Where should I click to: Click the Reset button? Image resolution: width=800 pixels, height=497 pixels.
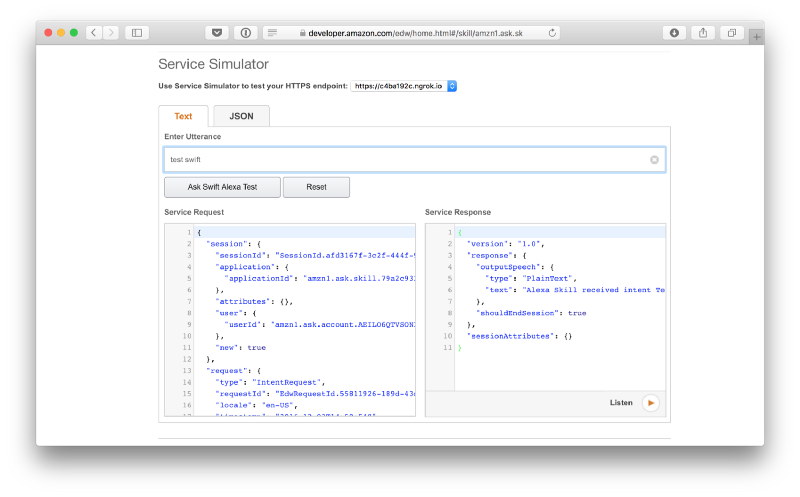coord(316,187)
